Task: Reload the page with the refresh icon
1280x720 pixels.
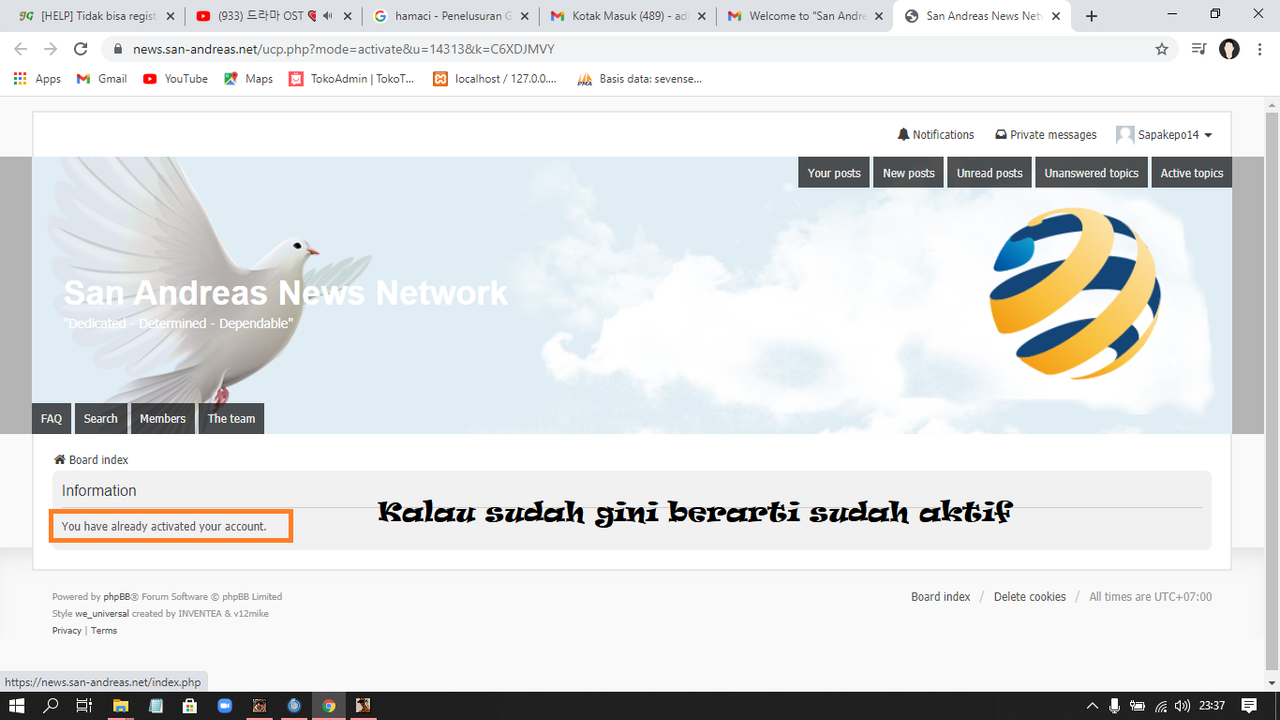Action: (81, 49)
